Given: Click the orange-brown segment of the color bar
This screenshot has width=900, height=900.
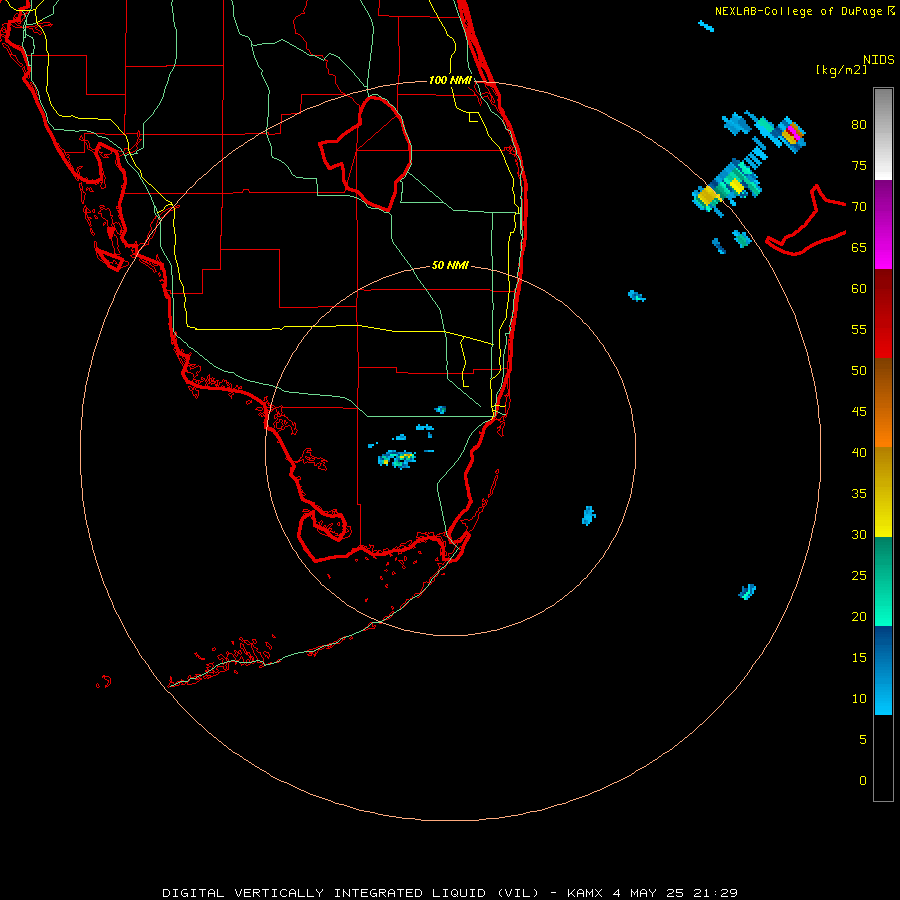Looking at the screenshot, I should 883,402.
